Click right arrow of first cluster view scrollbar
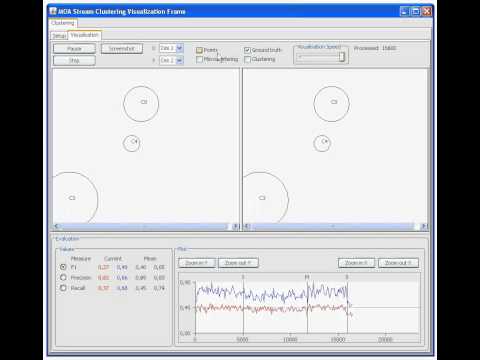The width and height of the screenshot is (480, 360). [235, 226]
